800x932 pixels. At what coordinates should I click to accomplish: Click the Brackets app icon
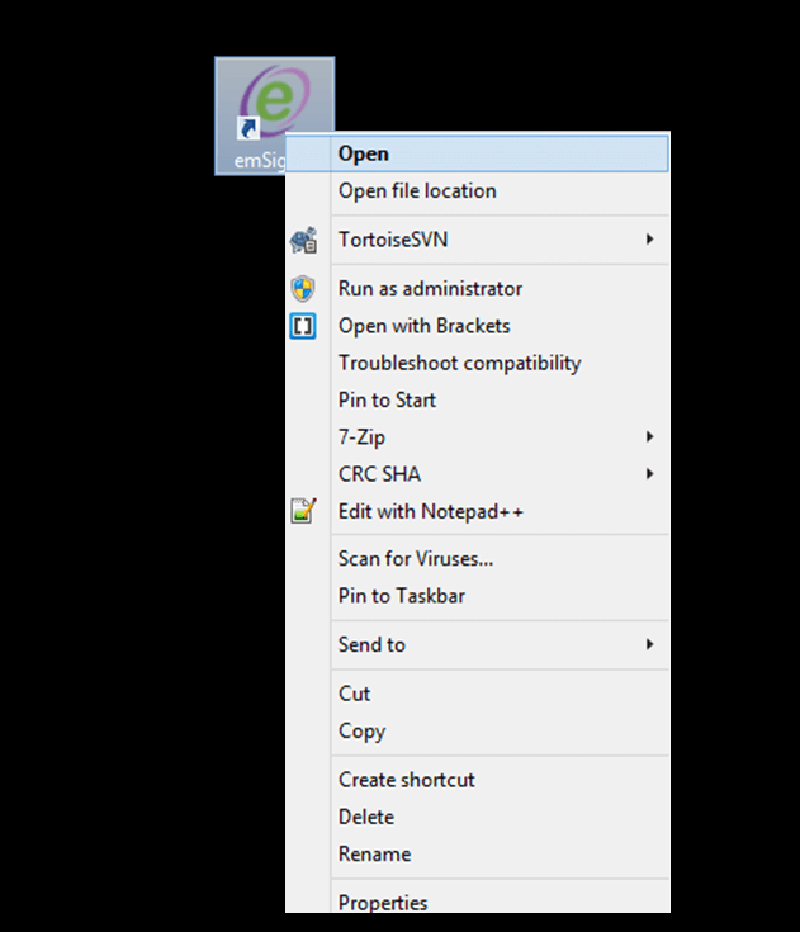(303, 326)
